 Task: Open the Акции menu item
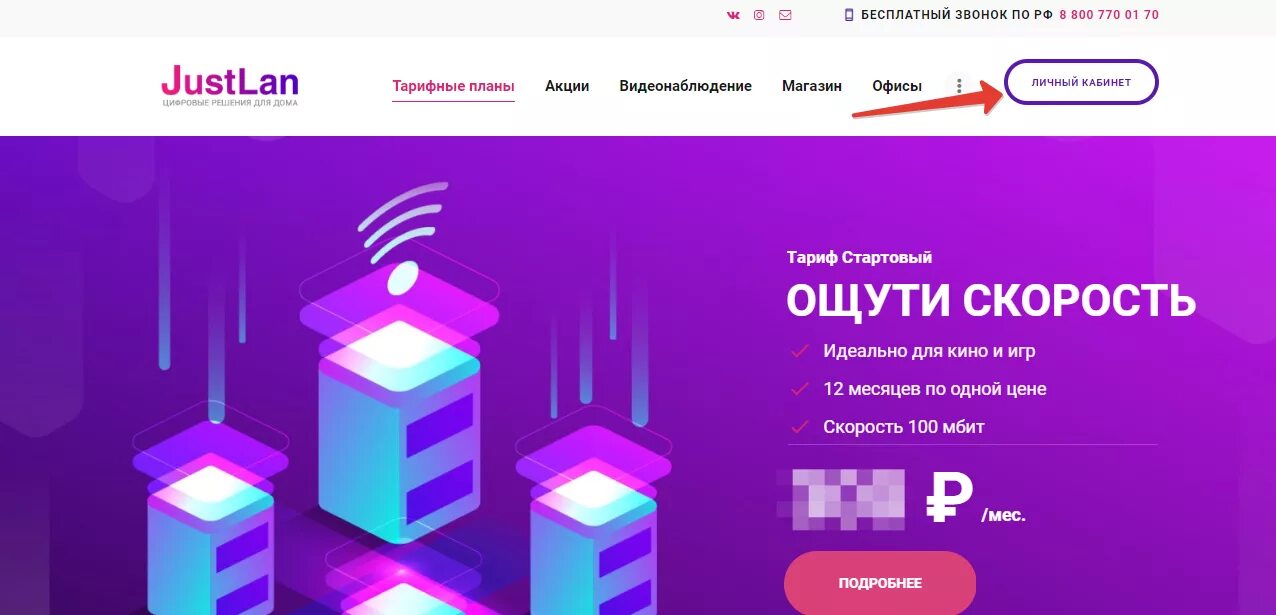(x=567, y=86)
